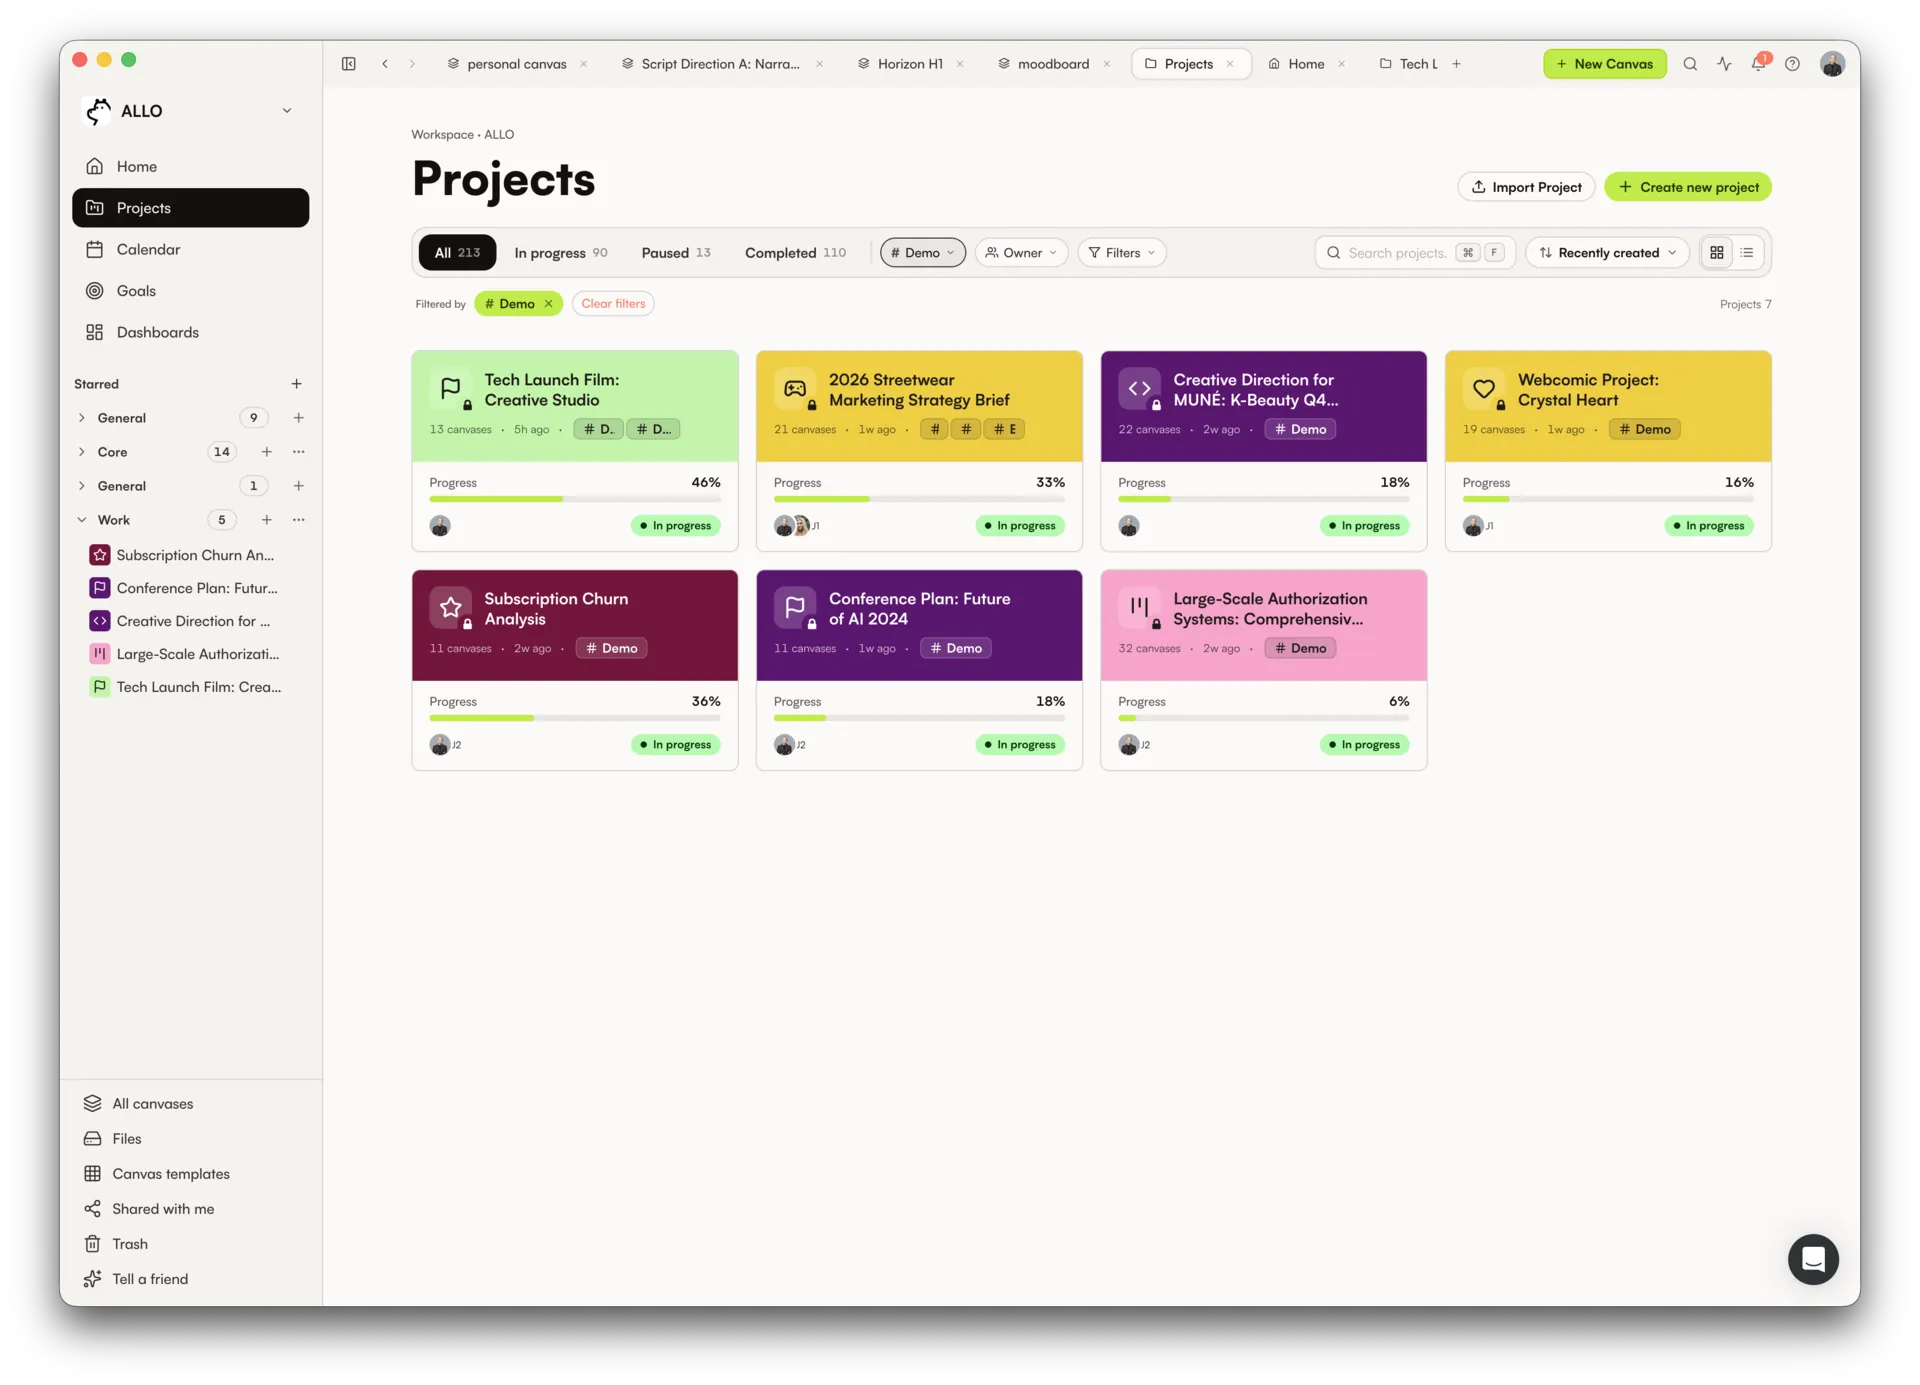Viewport: 1920px width, 1385px height.
Task: Click New Canvas button
Action: pyautogui.click(x=1604, y=64)
